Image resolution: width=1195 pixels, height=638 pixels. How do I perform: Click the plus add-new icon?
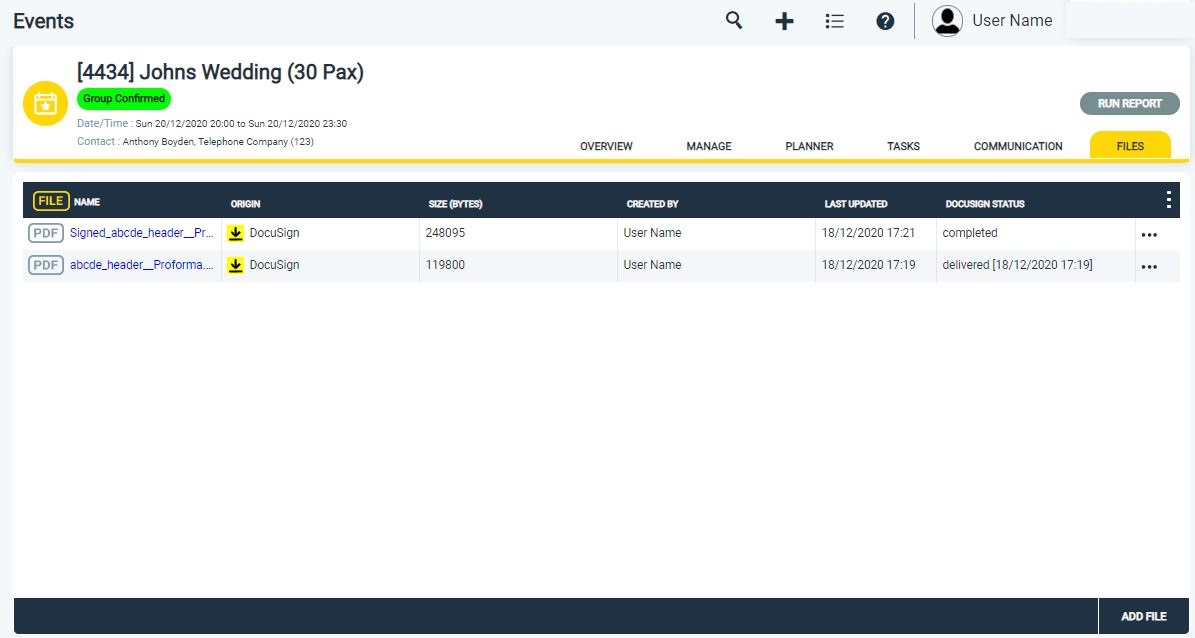(x=784, y=21)
